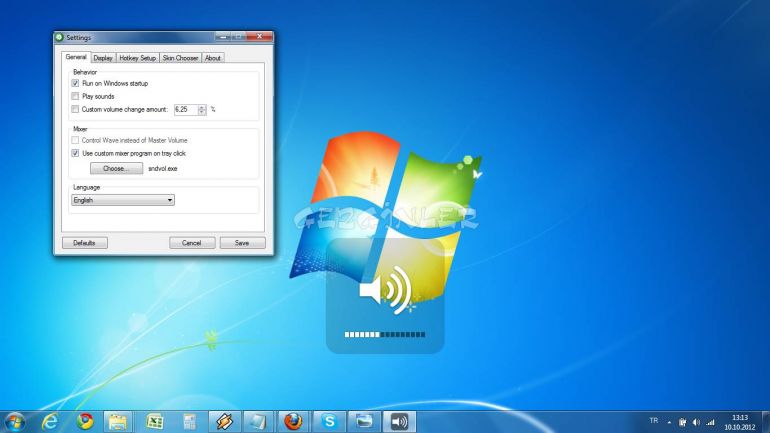The image size is (770, 433).
Task: Open the Hotkey Setup tab
Action: click(x=138, y=58)
